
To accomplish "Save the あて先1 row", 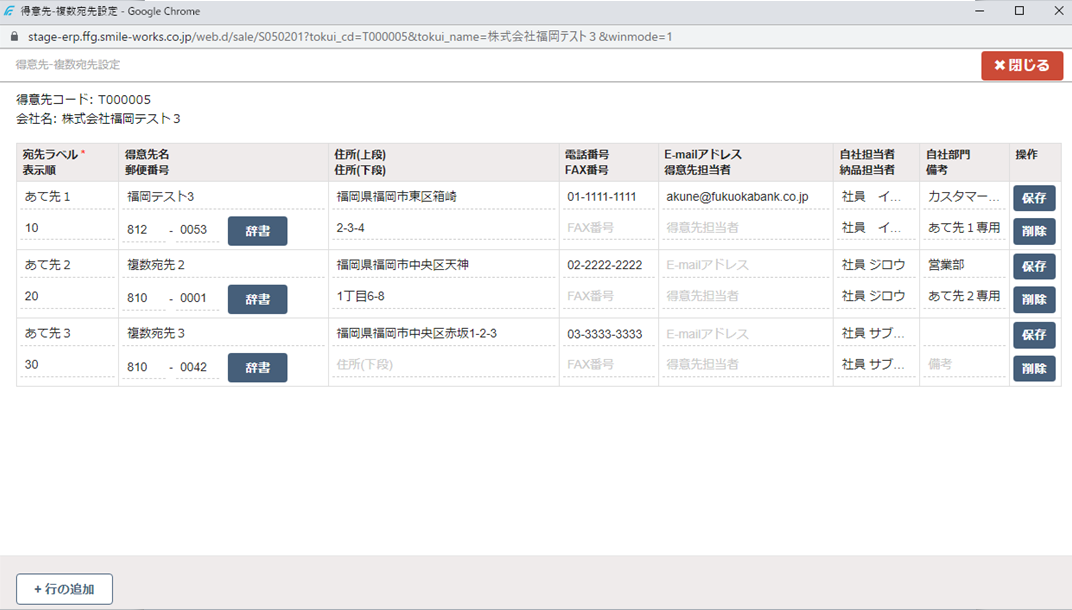I will coord(1034,198).
